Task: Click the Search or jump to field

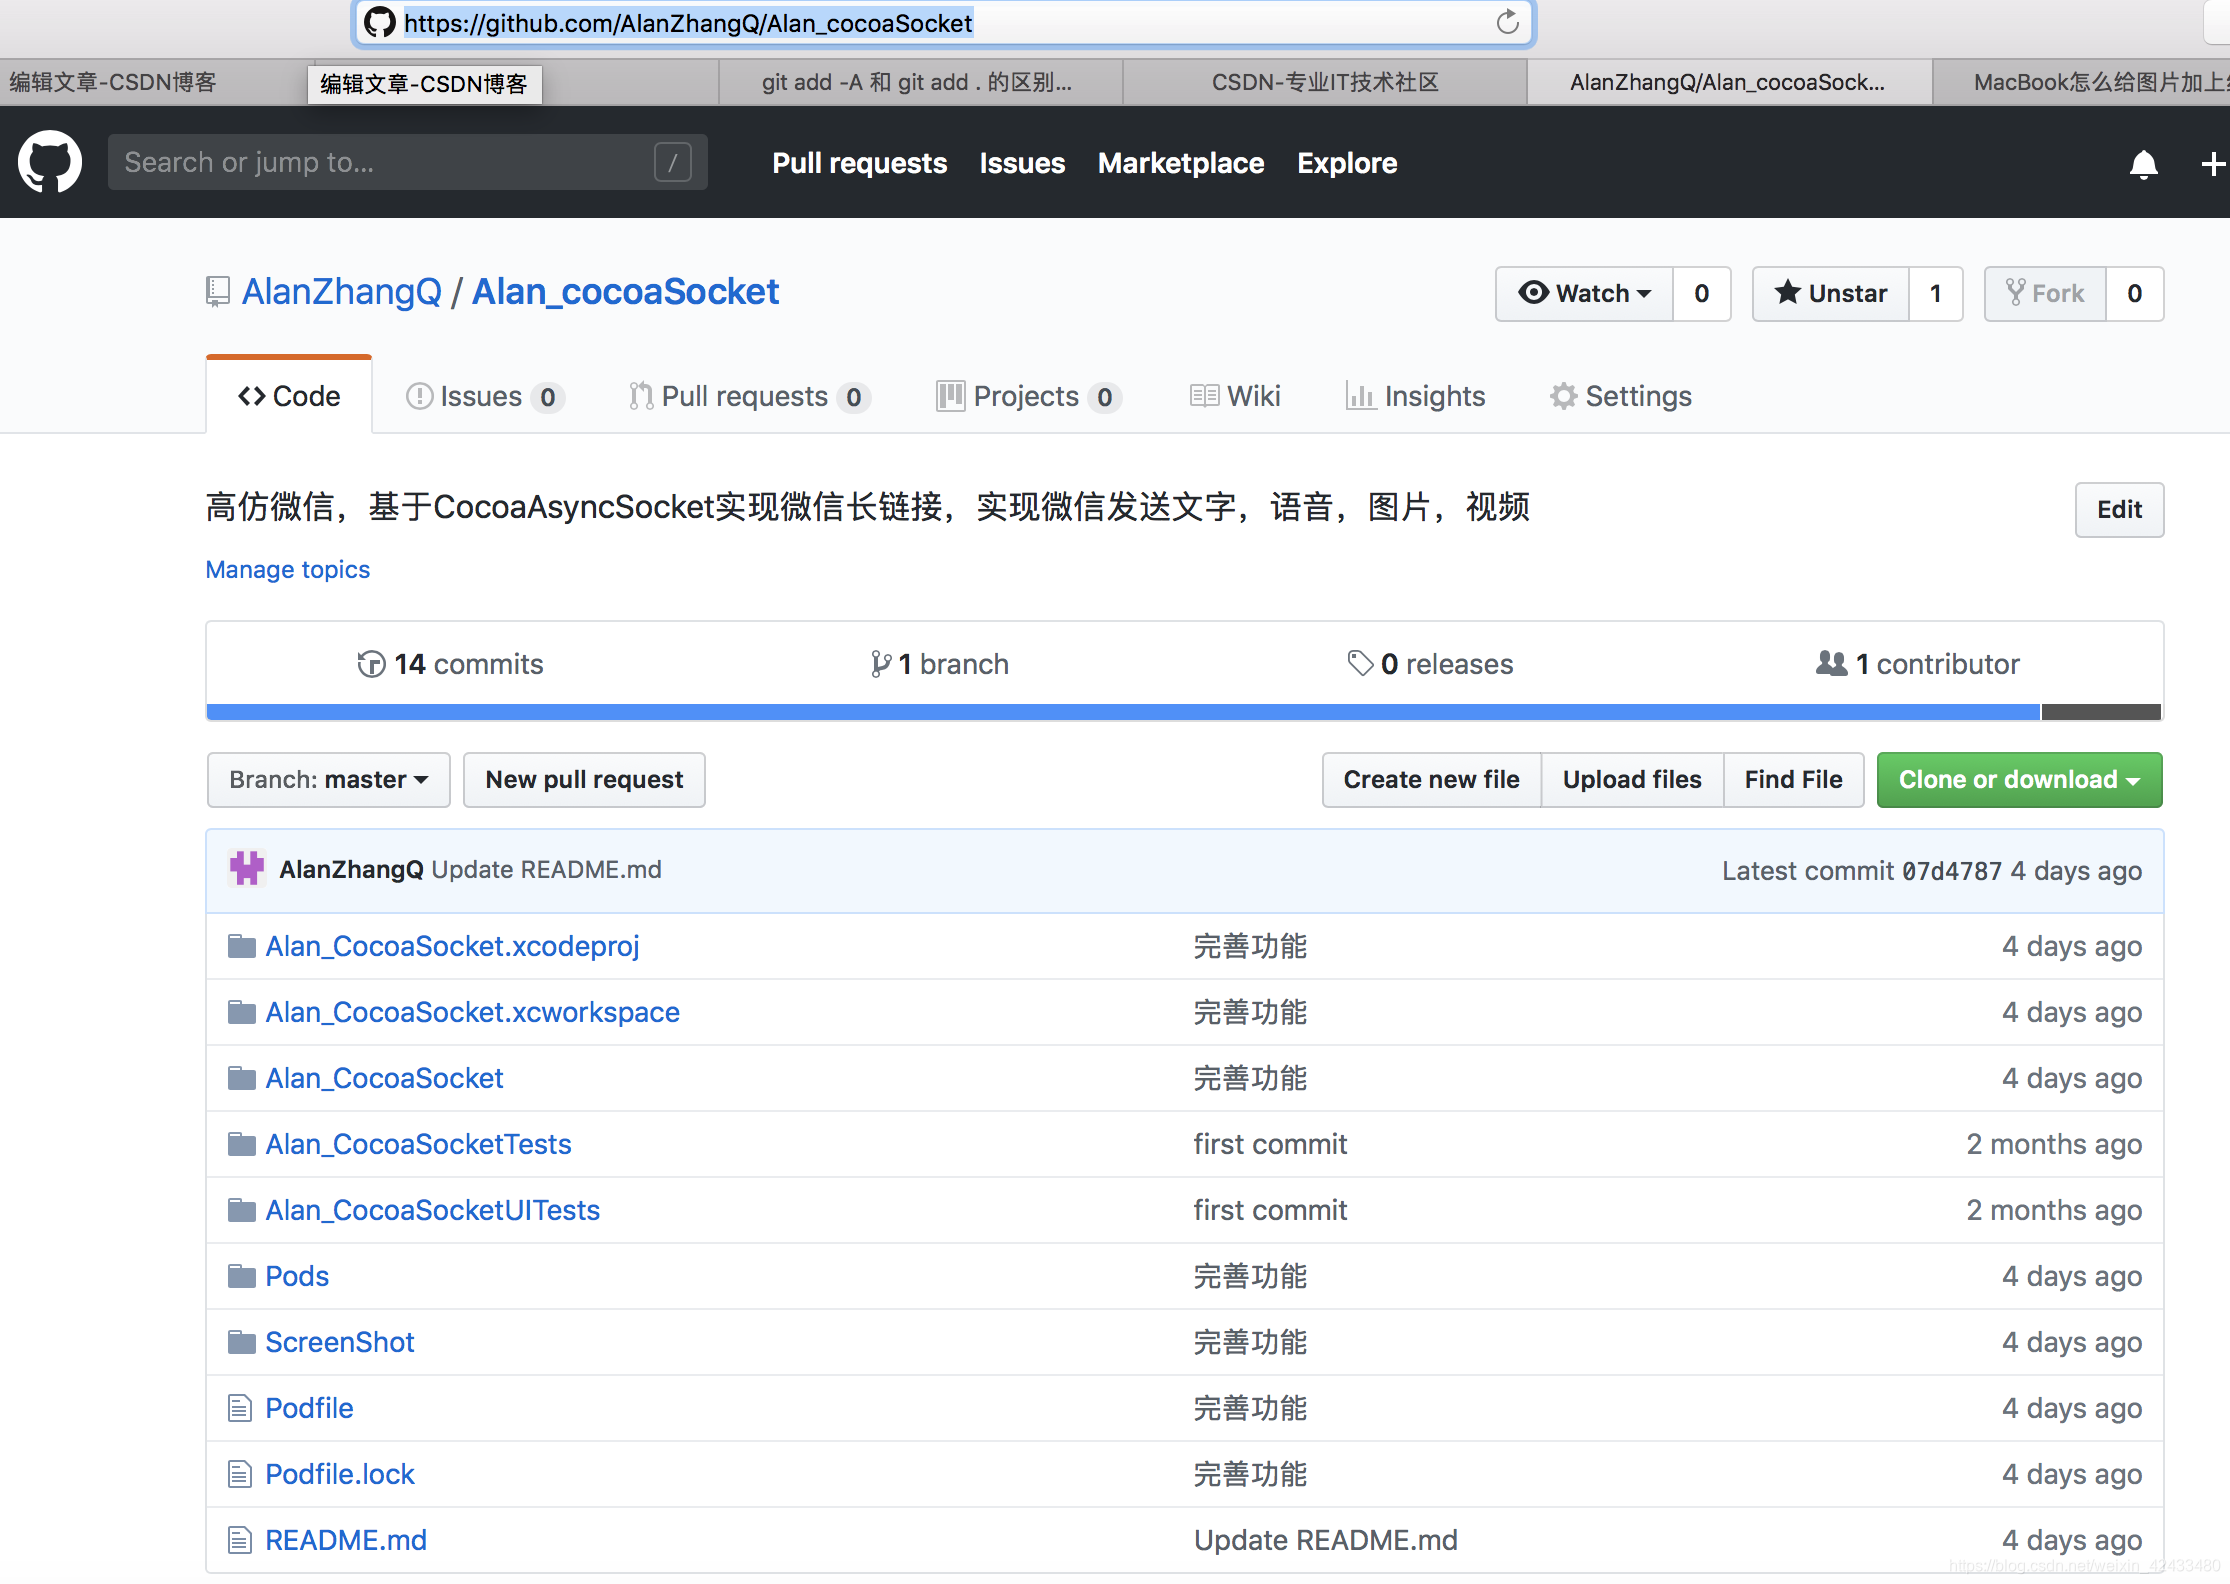Action: coord(408,162)
